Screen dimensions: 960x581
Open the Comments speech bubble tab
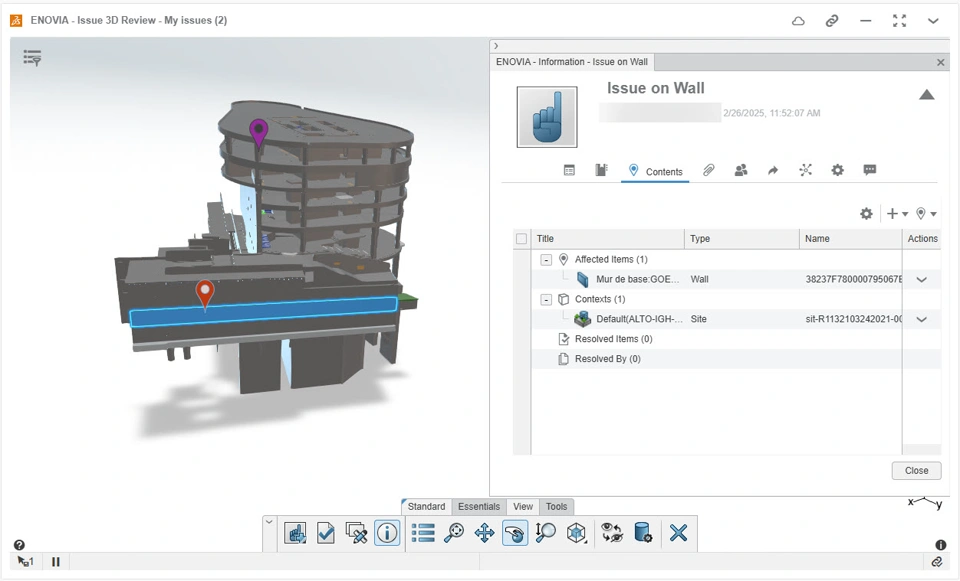(869, 170)
